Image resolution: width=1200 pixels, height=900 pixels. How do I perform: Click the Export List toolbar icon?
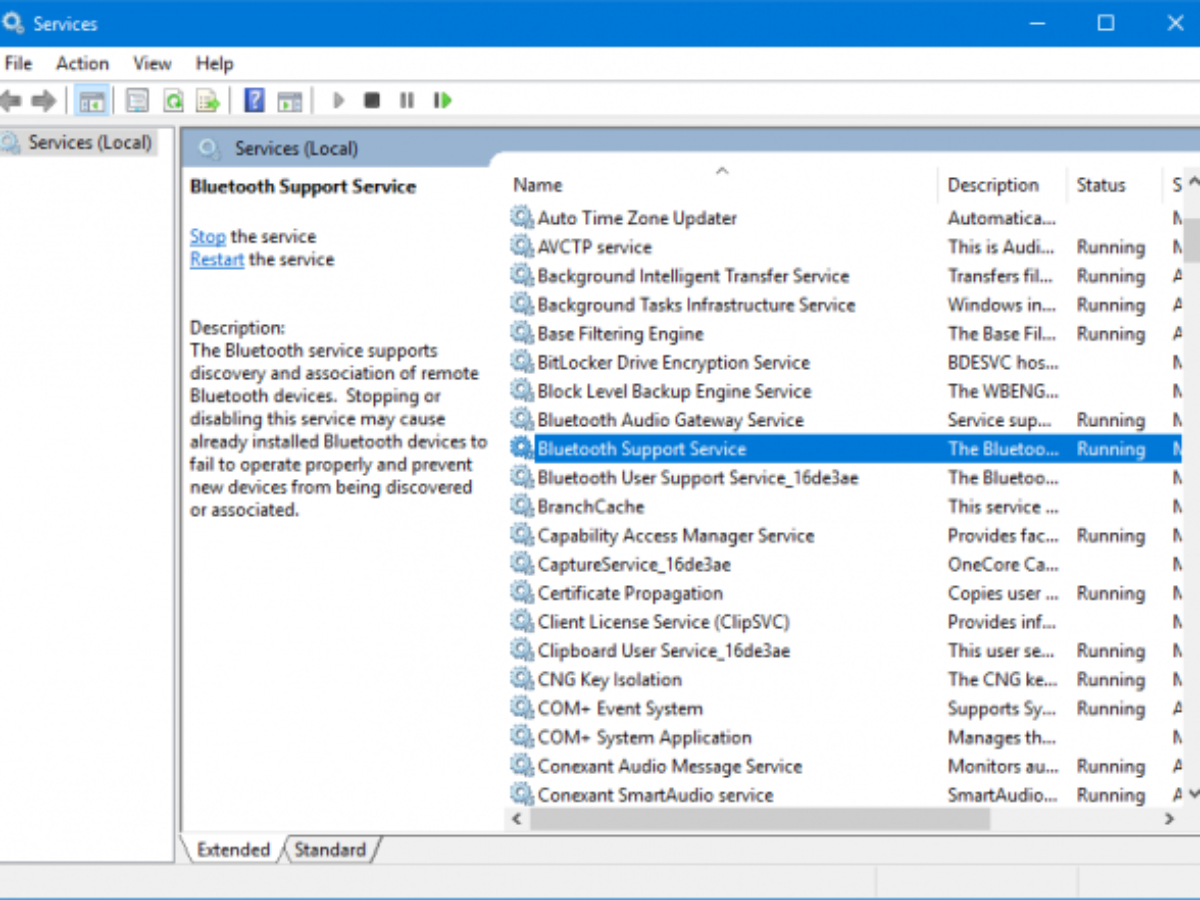point(208,101)
